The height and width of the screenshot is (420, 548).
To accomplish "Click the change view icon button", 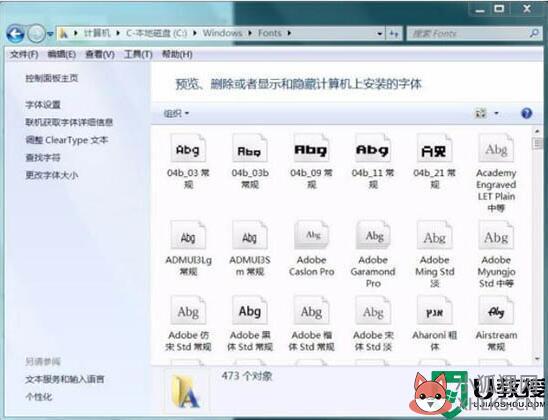I will point(481,113).
